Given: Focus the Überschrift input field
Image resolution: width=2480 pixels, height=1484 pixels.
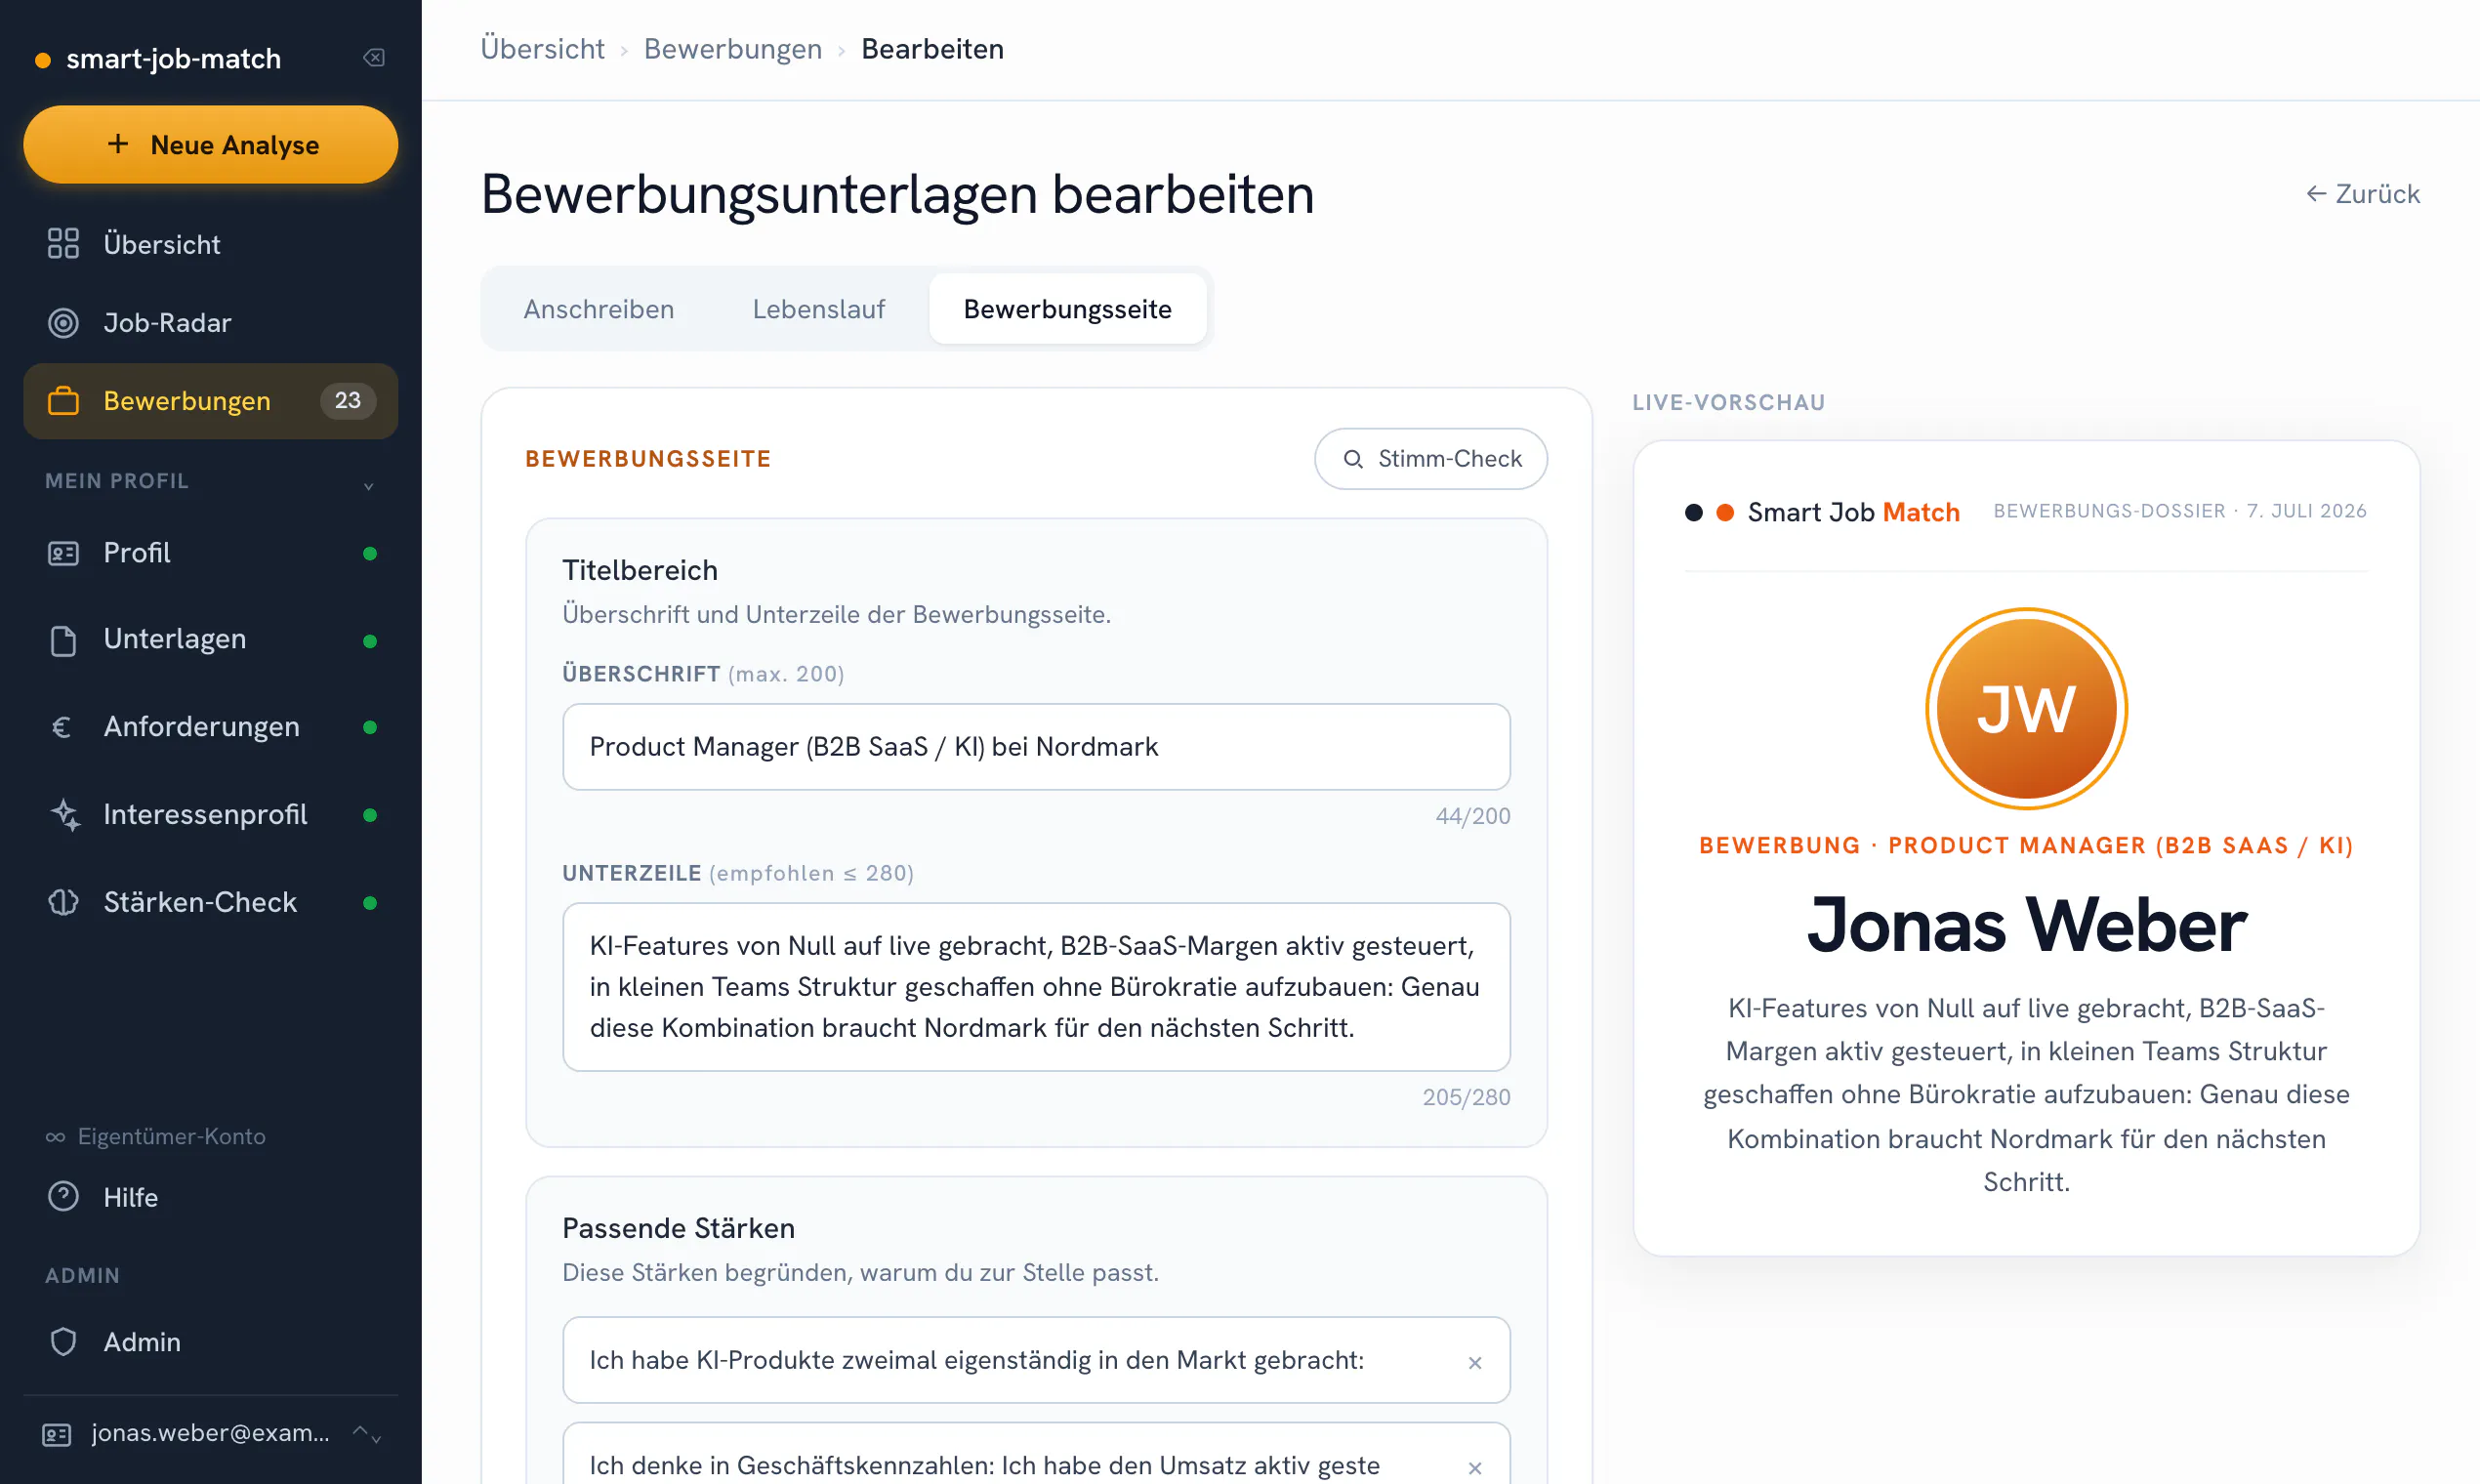Looking at the screenshot, I should pyautogui.click(x=1036, y=747).
